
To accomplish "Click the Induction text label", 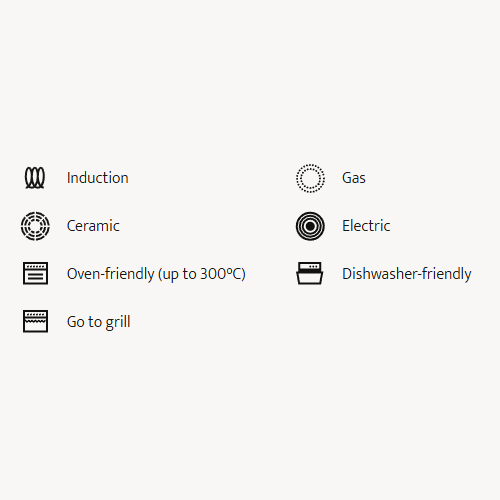I will (98, 178).
